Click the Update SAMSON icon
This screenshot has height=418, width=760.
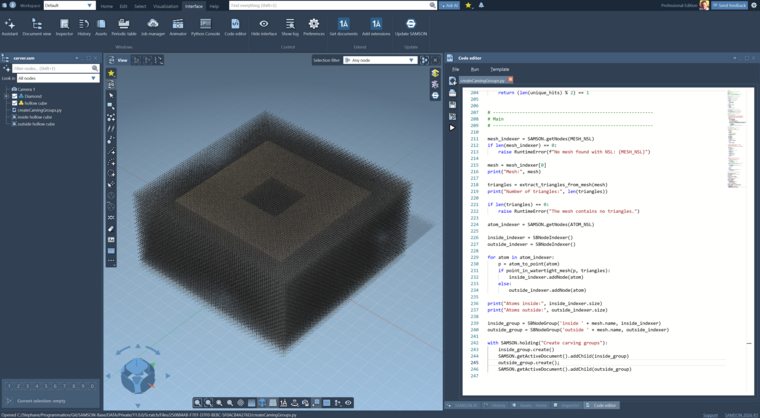click(x=410, y=26)
